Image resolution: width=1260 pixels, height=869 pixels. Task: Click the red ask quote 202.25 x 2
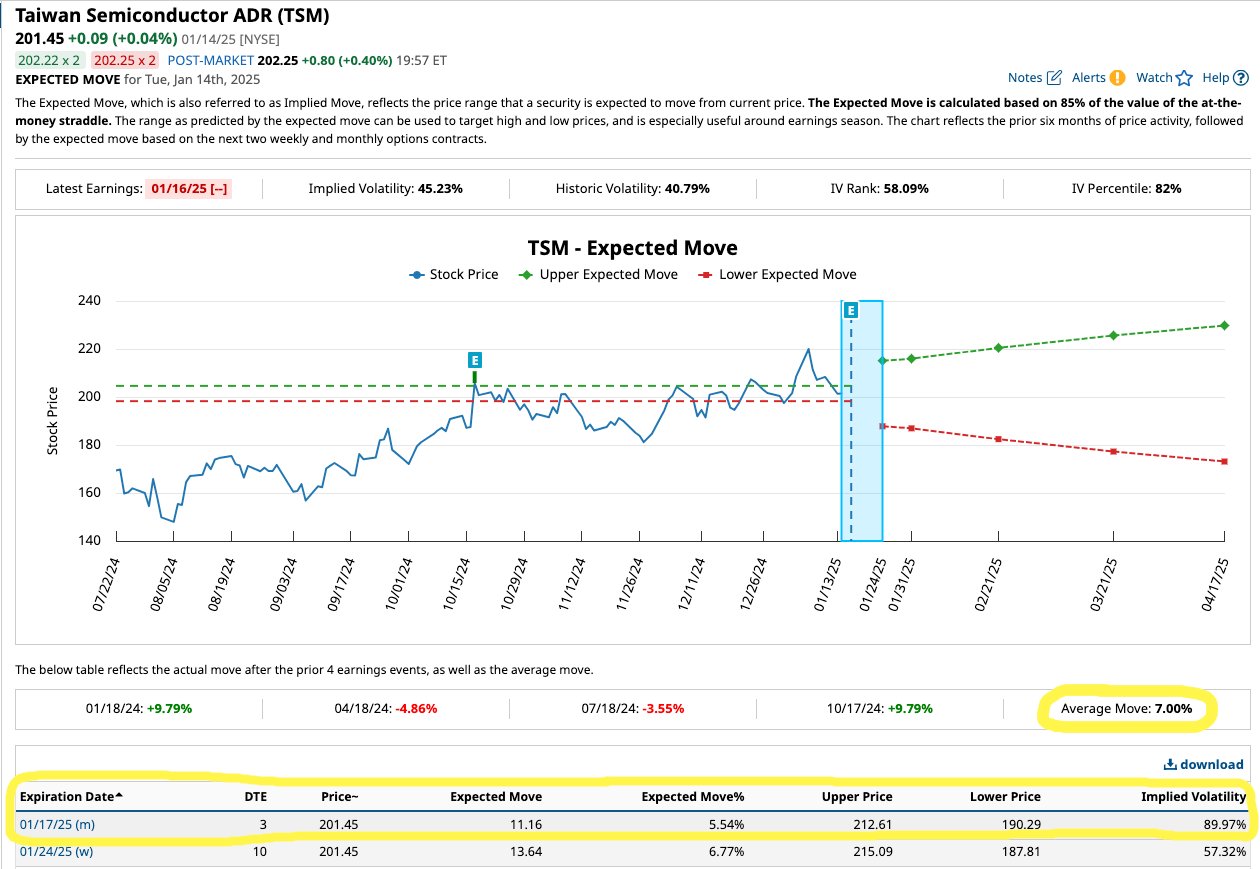(x=126, y=59)
